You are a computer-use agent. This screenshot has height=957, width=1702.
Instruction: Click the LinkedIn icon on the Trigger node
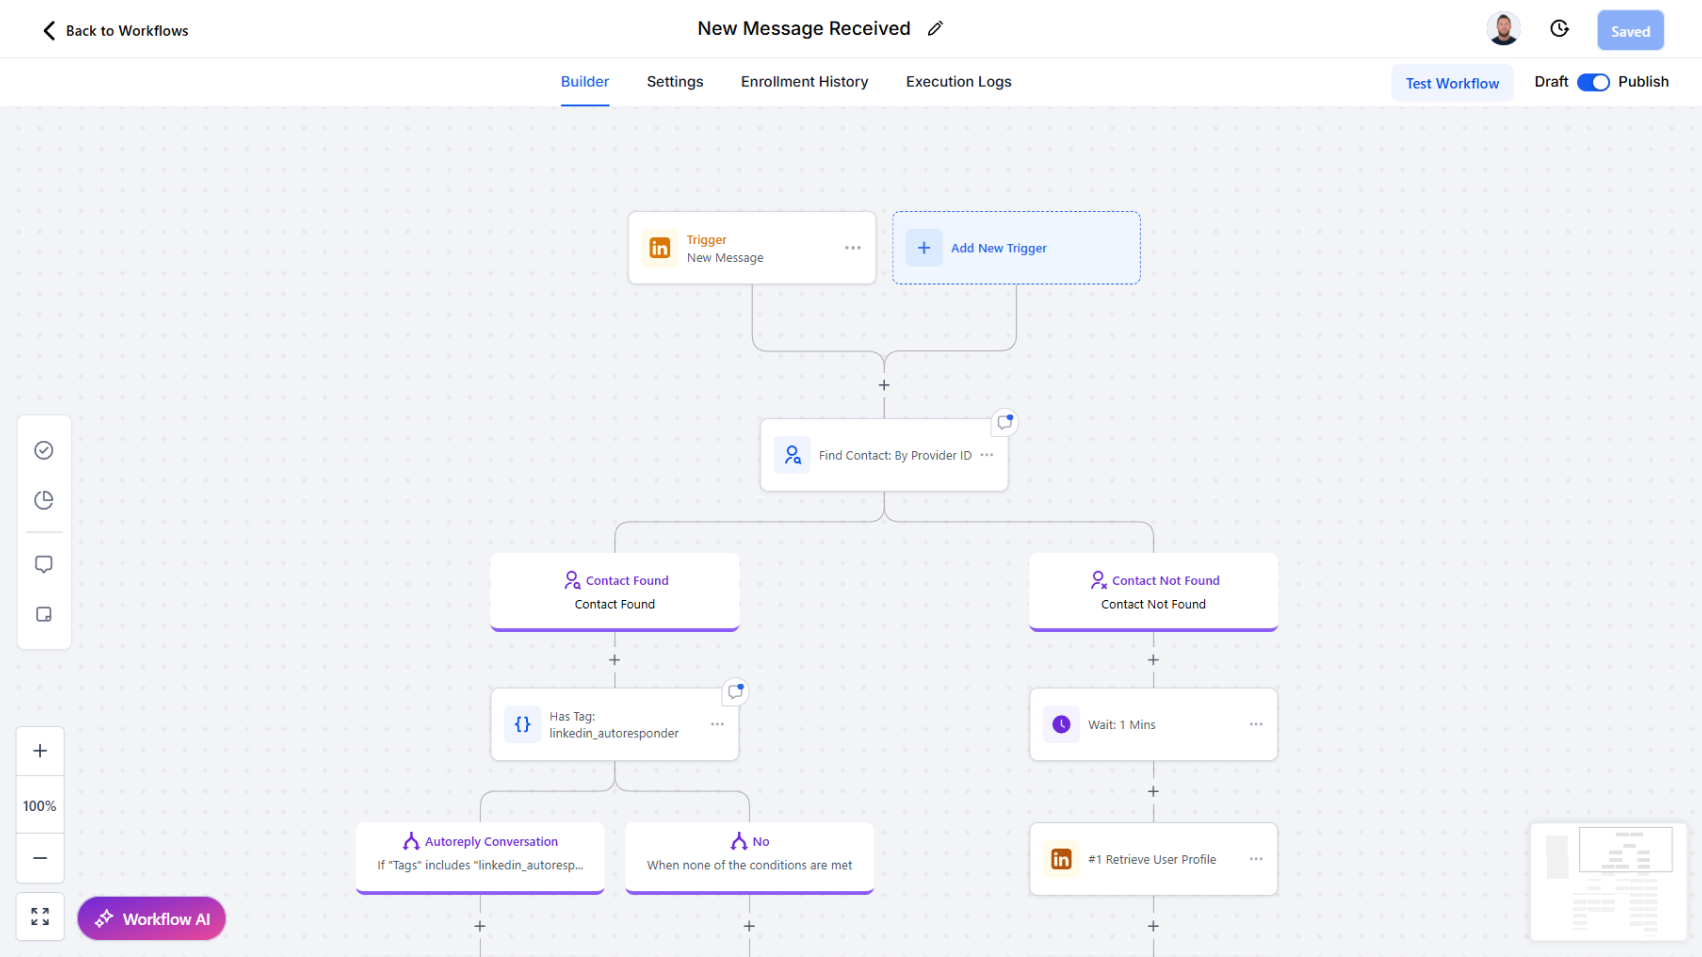659,247
